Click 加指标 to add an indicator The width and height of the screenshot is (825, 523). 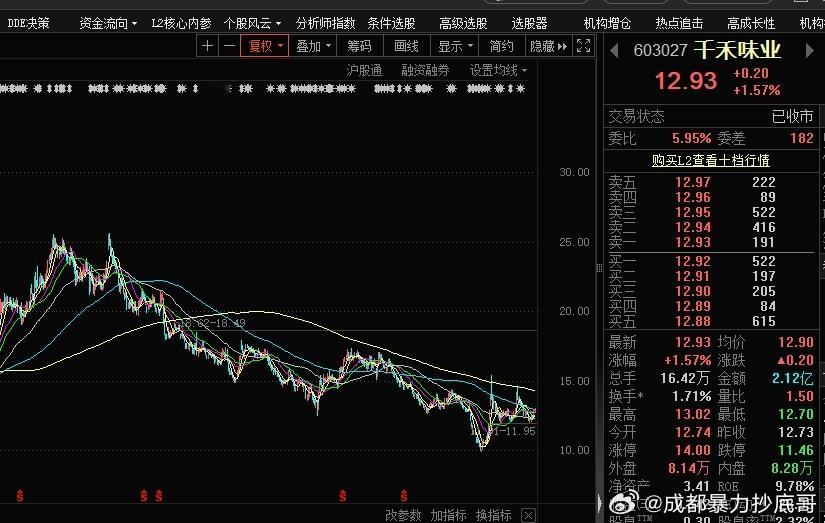point(448,515)
